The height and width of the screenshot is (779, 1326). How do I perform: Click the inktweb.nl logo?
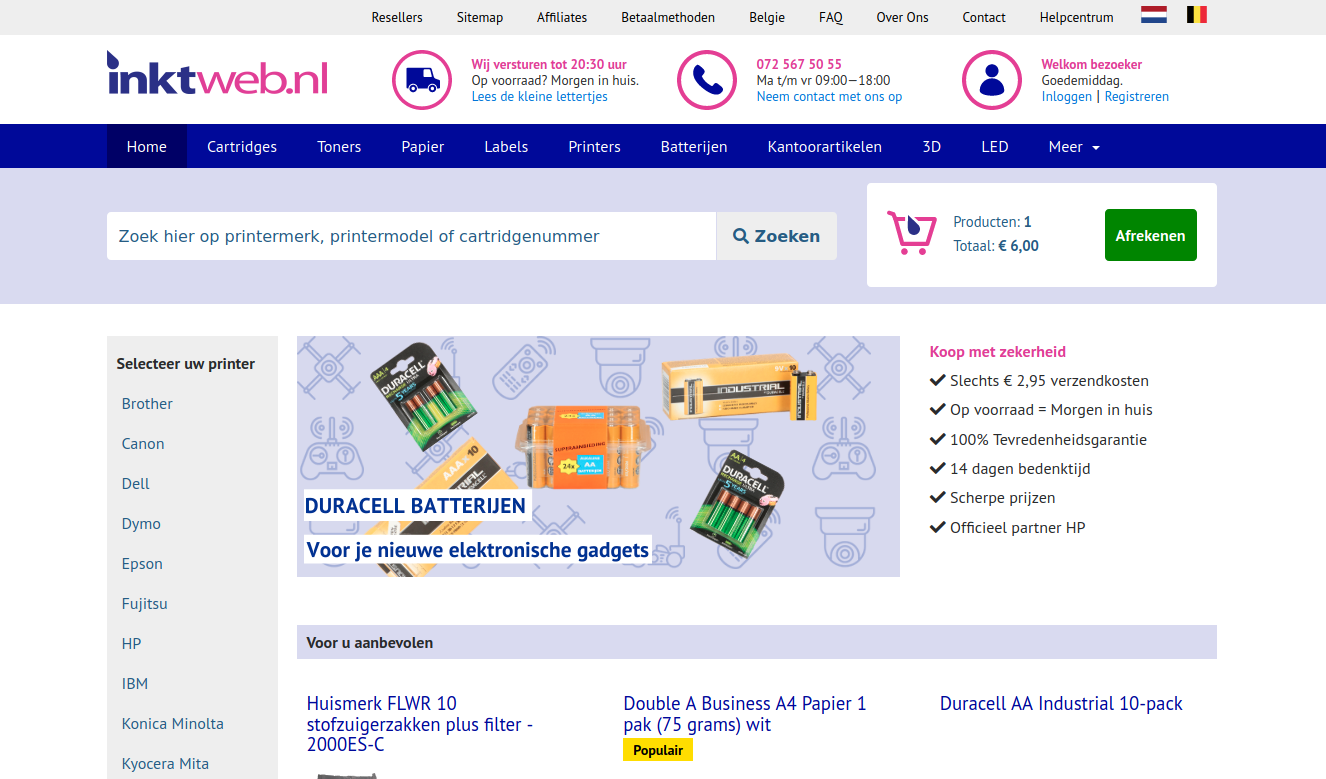[217, 75]
